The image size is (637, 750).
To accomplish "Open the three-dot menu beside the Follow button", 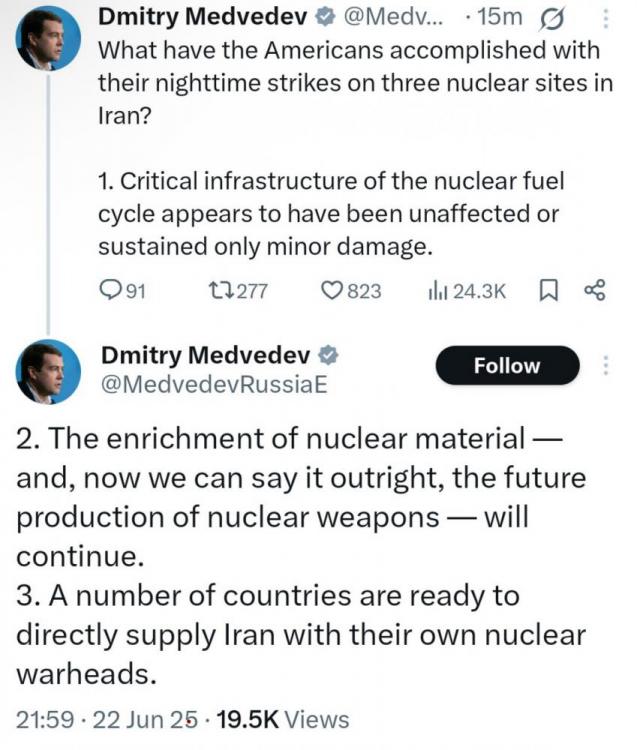I will pos(606,365).
